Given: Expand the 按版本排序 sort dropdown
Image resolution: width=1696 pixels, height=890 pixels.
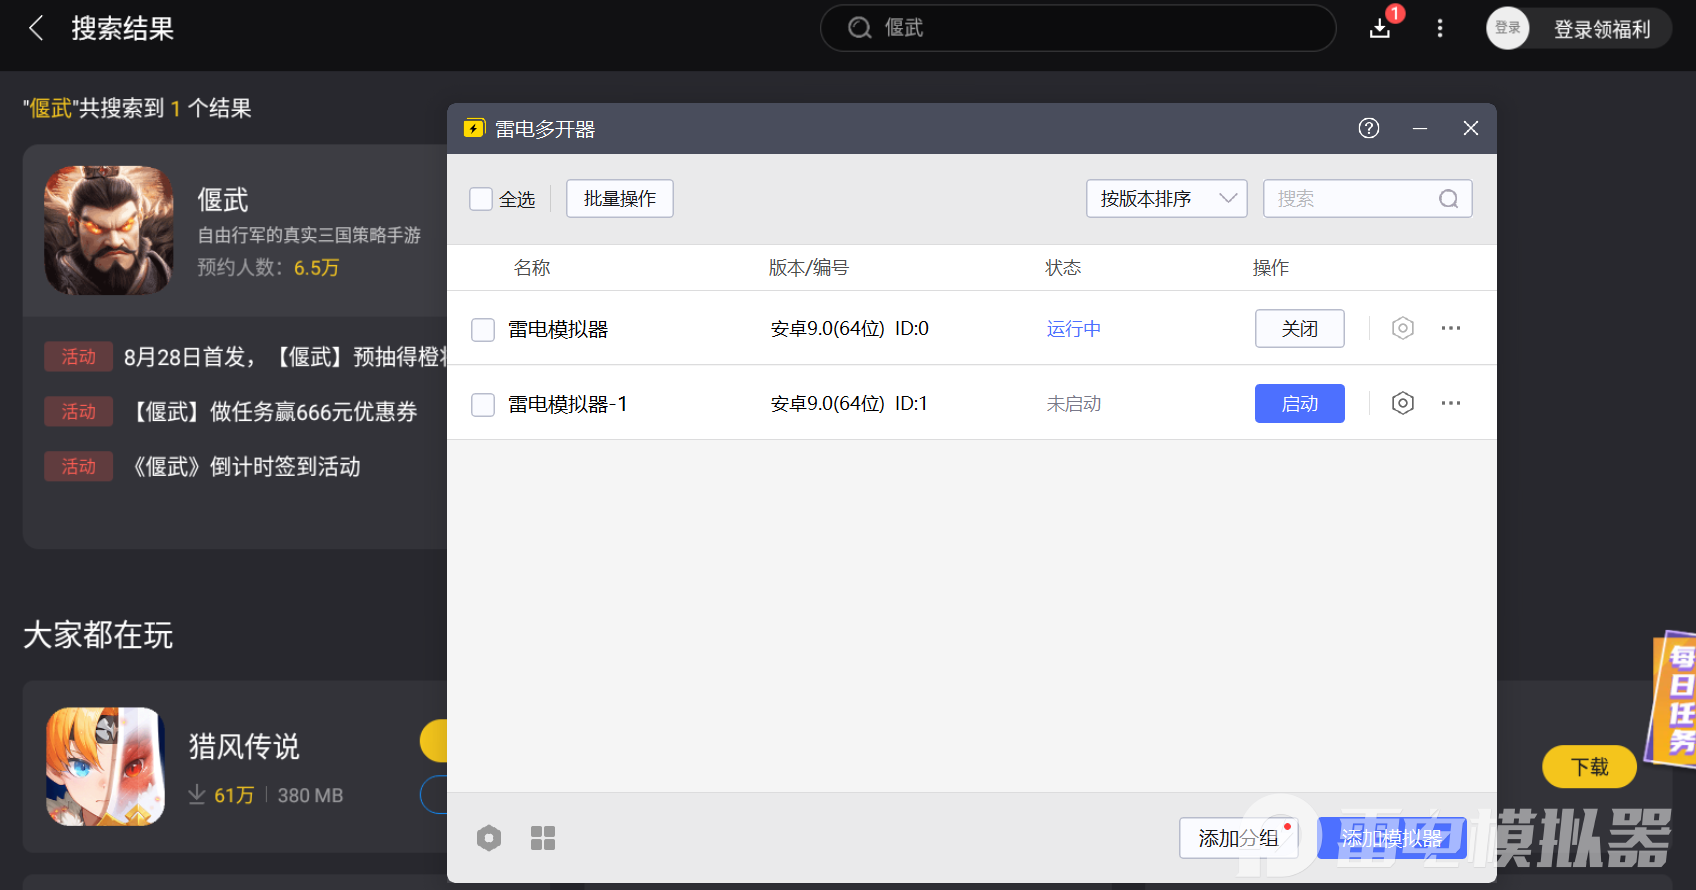Looking at the screenshot, I should click(1166, 199).
